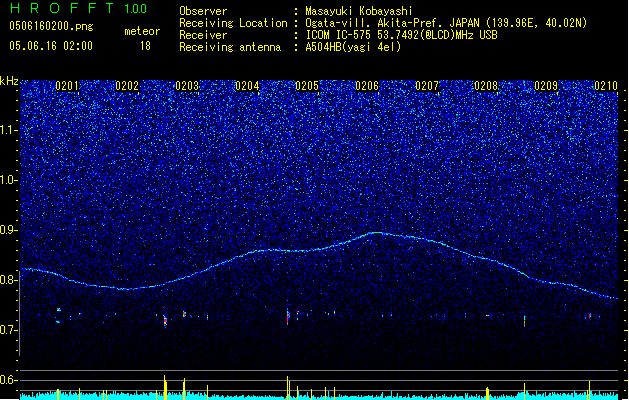Click the Receiving antenna field label
This screenshot has width=629, height=400.
point(230,47)
